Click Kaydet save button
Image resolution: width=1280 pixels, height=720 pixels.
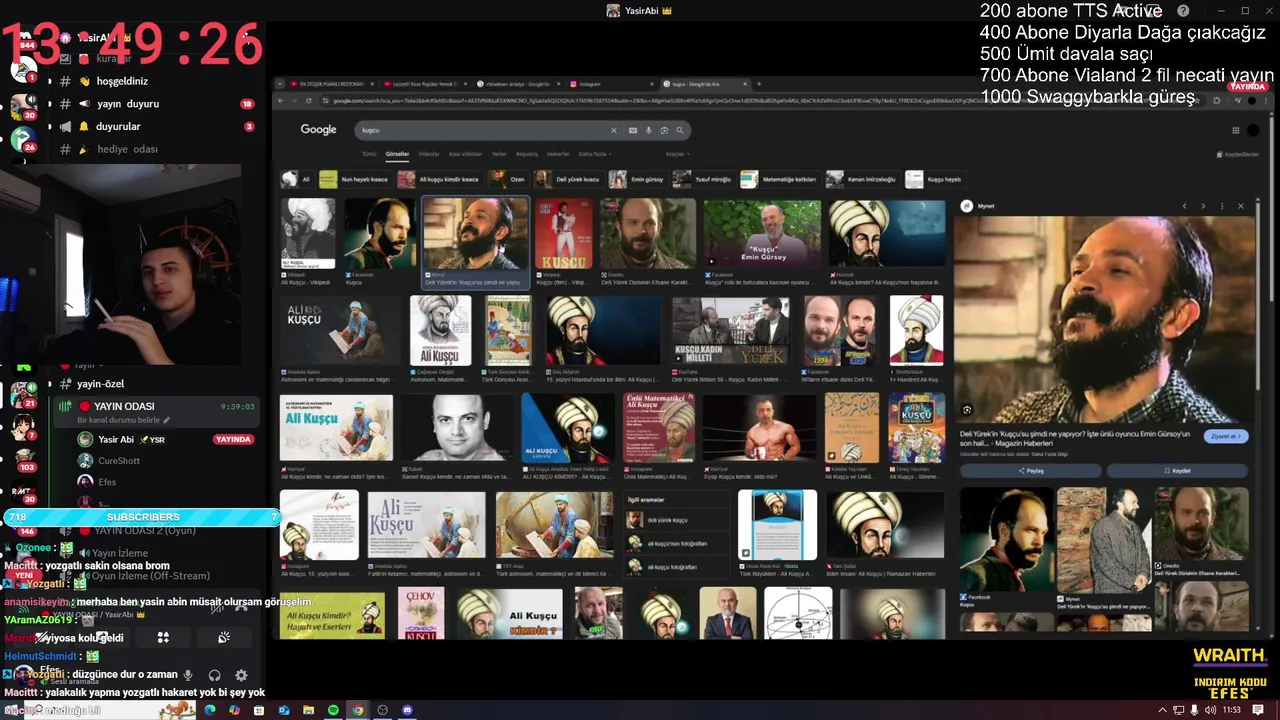point(1177,470)
